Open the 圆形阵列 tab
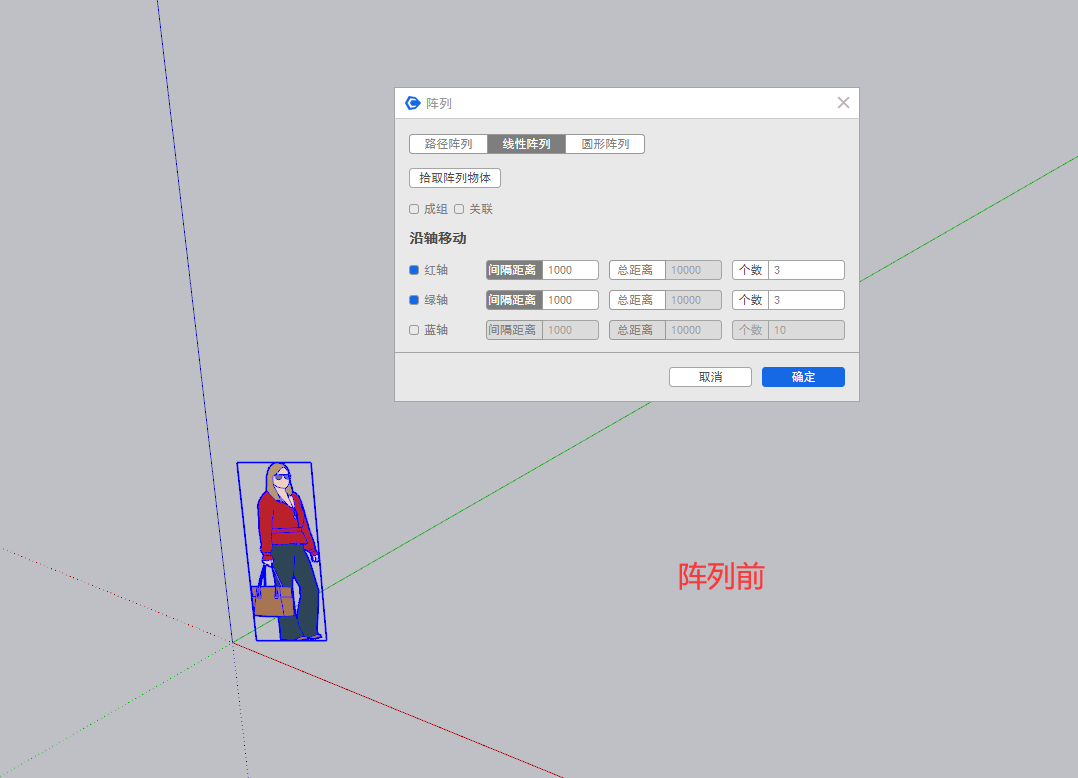The width and height of the screenshot is (1078, 778). click(605, 144)
